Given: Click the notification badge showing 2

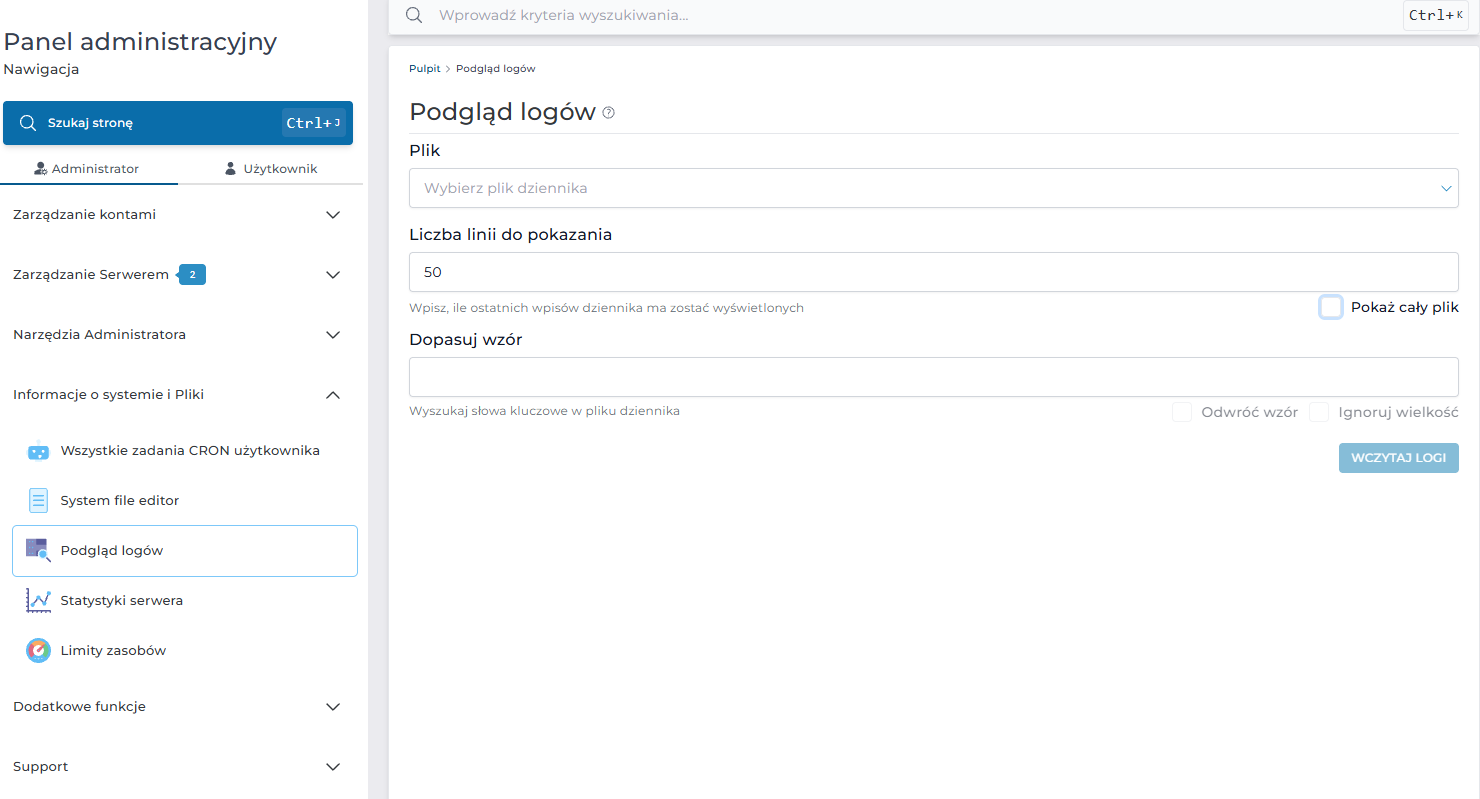Looking at the screenshot, I should tap(192, 274).
